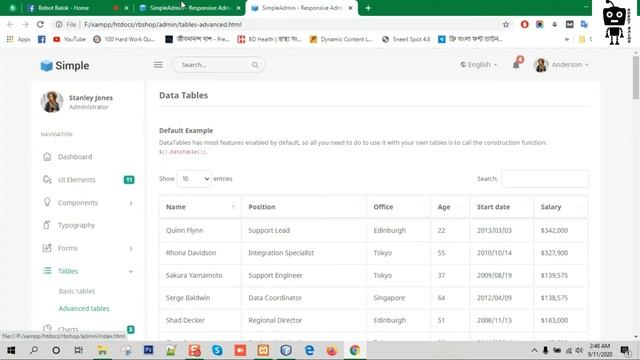Image resolution: width=640 pixels, height=360 pixels.
Task: Open YouTube bookmark
Action: (x=69, y=39)
